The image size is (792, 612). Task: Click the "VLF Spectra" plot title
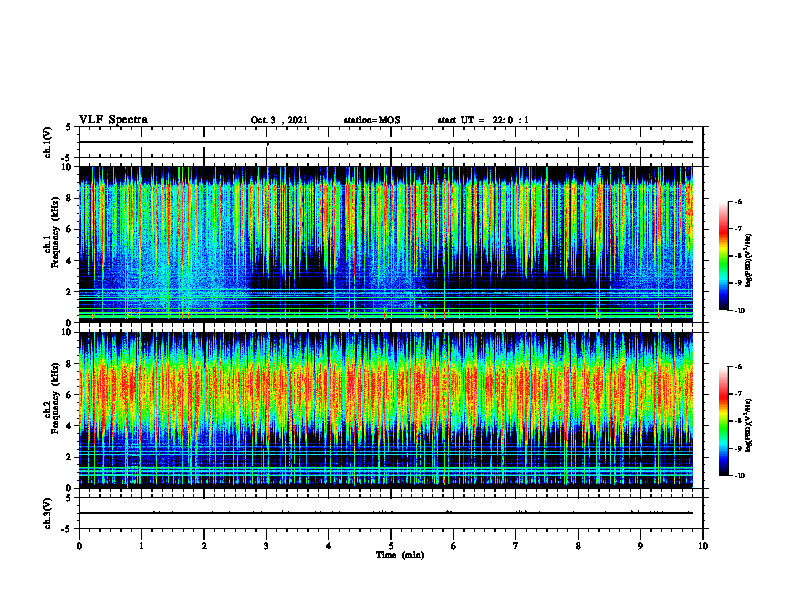[113, 120]
